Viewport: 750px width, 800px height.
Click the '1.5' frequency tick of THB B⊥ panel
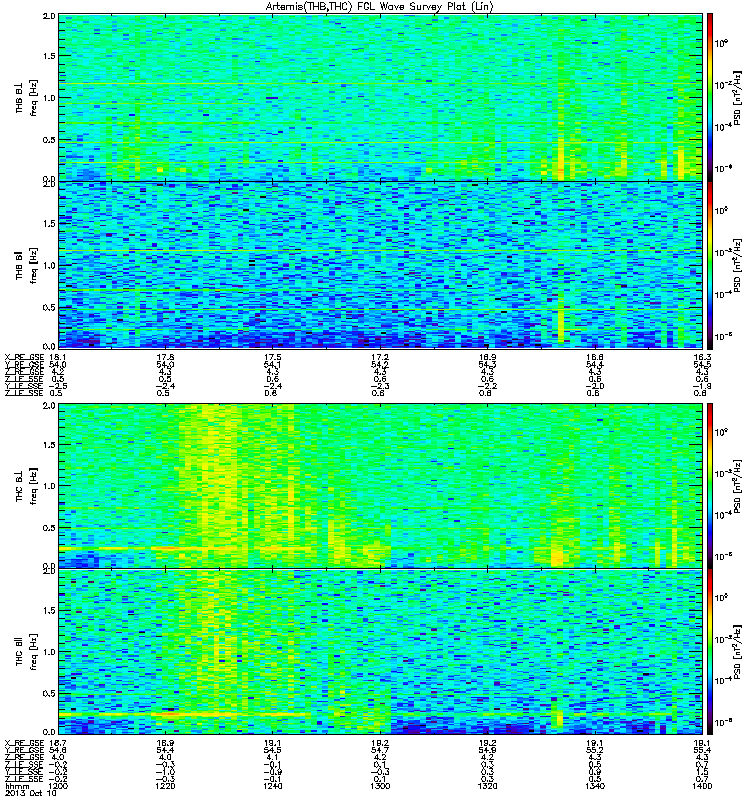point(49,56)
